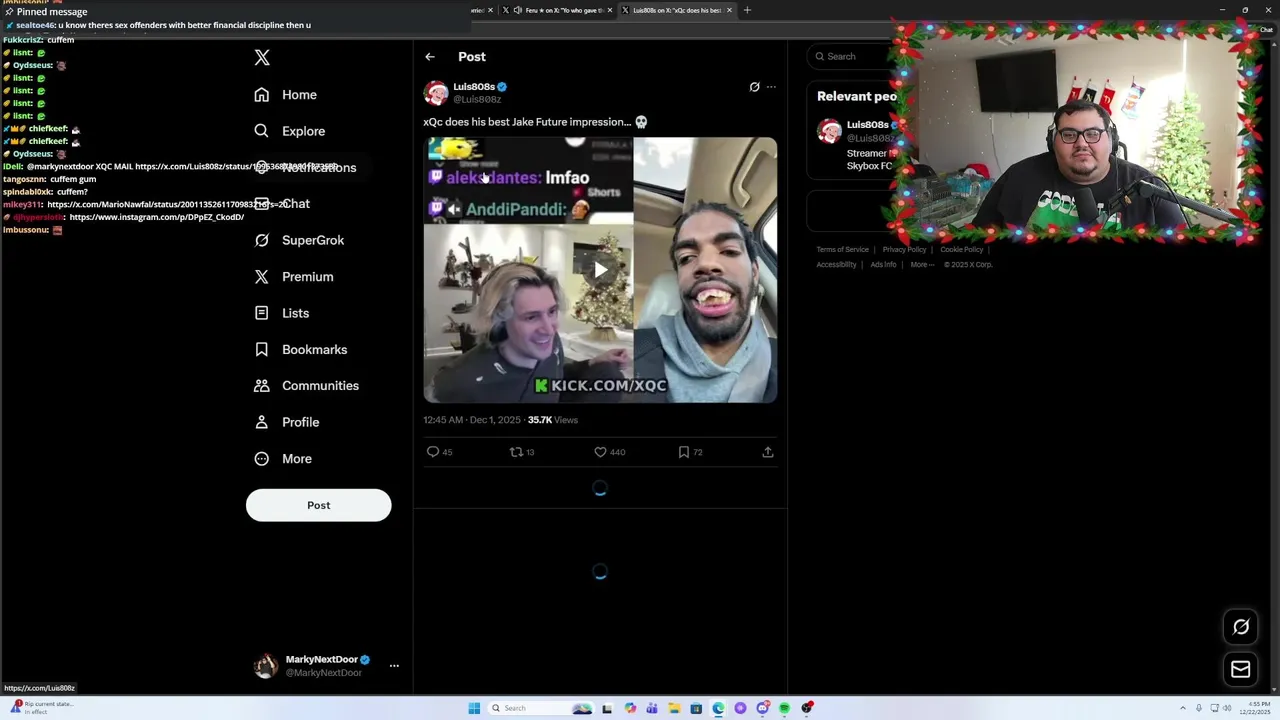Mute audio icon on Feru tab
This screenshot has height=720, width=1280.
click(x=518, y=10)
